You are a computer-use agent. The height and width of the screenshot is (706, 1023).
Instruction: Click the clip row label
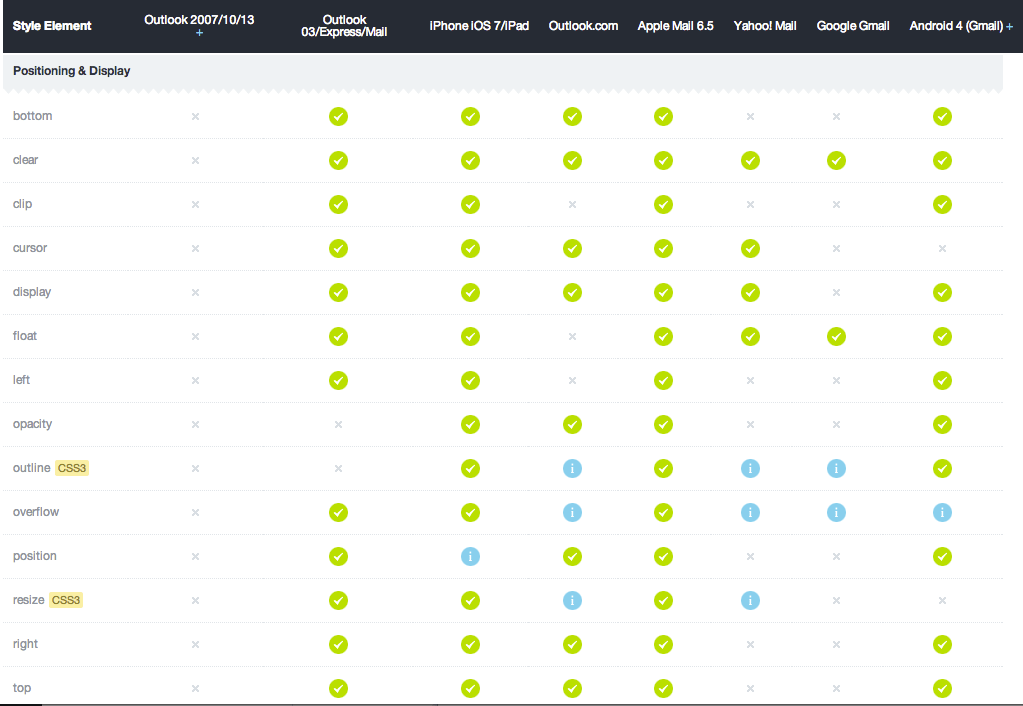[22, 204]
